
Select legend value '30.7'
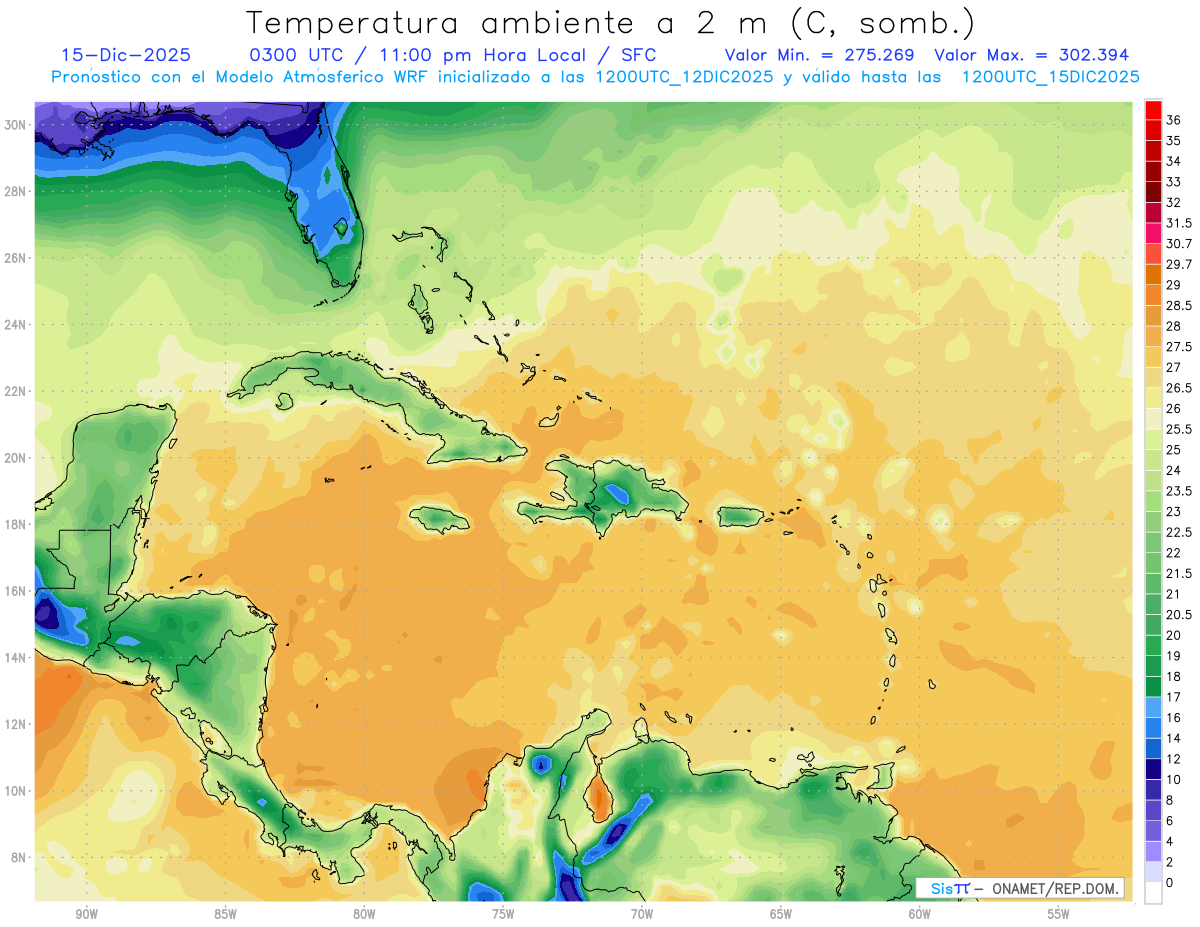pos(1179,244)
